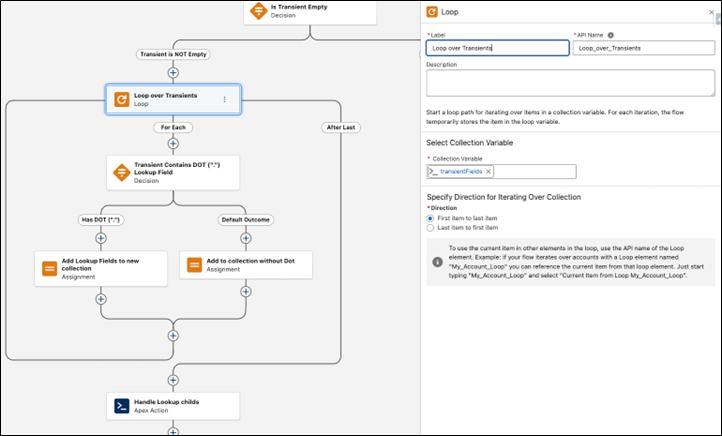This screenshot has height=436, width=722.
Task: Click the transientFields variable pill
Action: [x=461, y=172]
